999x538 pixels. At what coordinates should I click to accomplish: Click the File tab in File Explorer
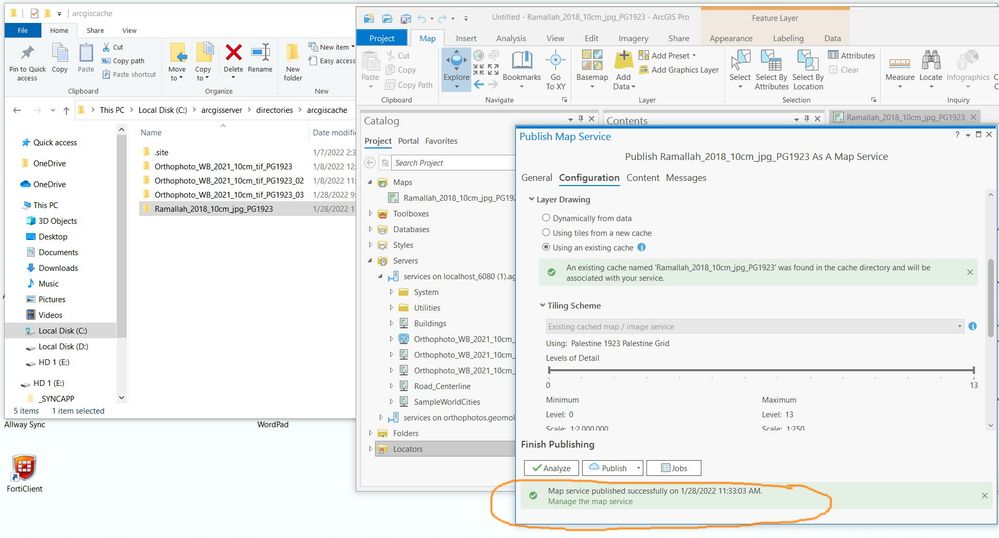point(22,30)
